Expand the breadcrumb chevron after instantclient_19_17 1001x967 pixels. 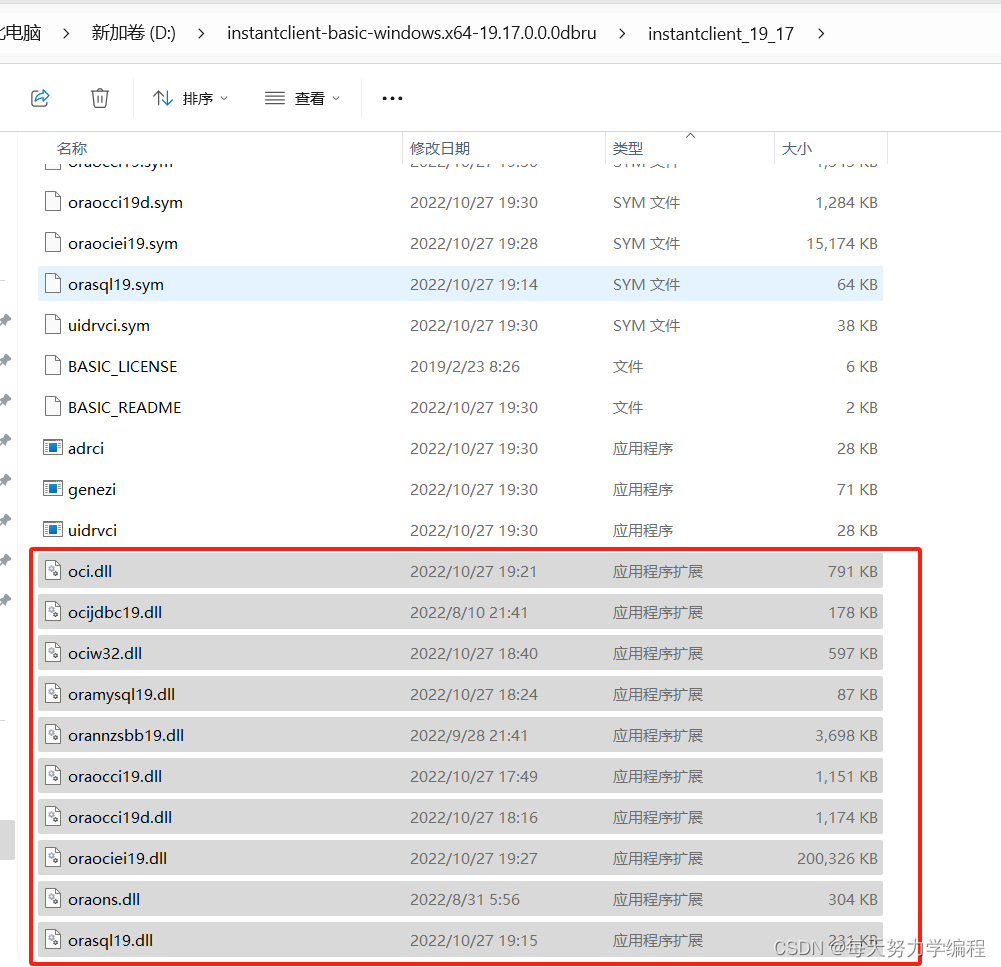[x=821, y=32]
